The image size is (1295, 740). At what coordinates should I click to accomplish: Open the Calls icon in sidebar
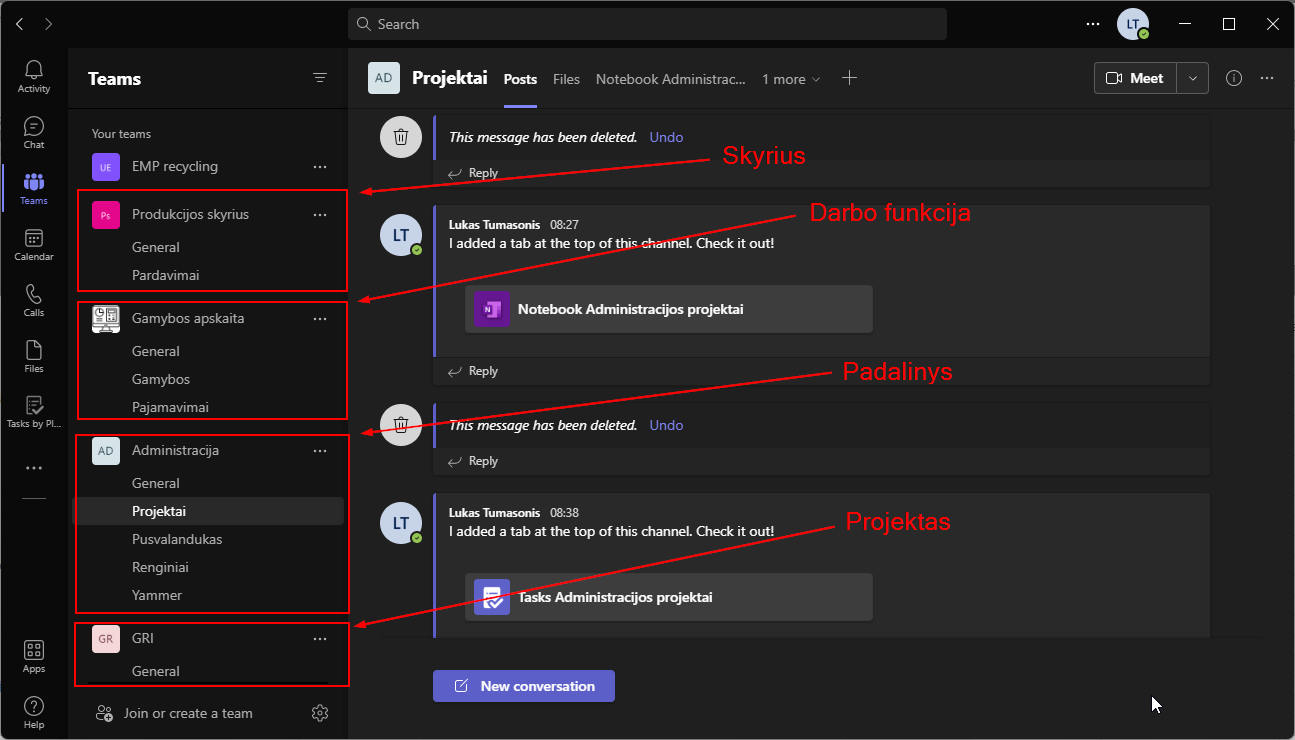coord(34,300)
